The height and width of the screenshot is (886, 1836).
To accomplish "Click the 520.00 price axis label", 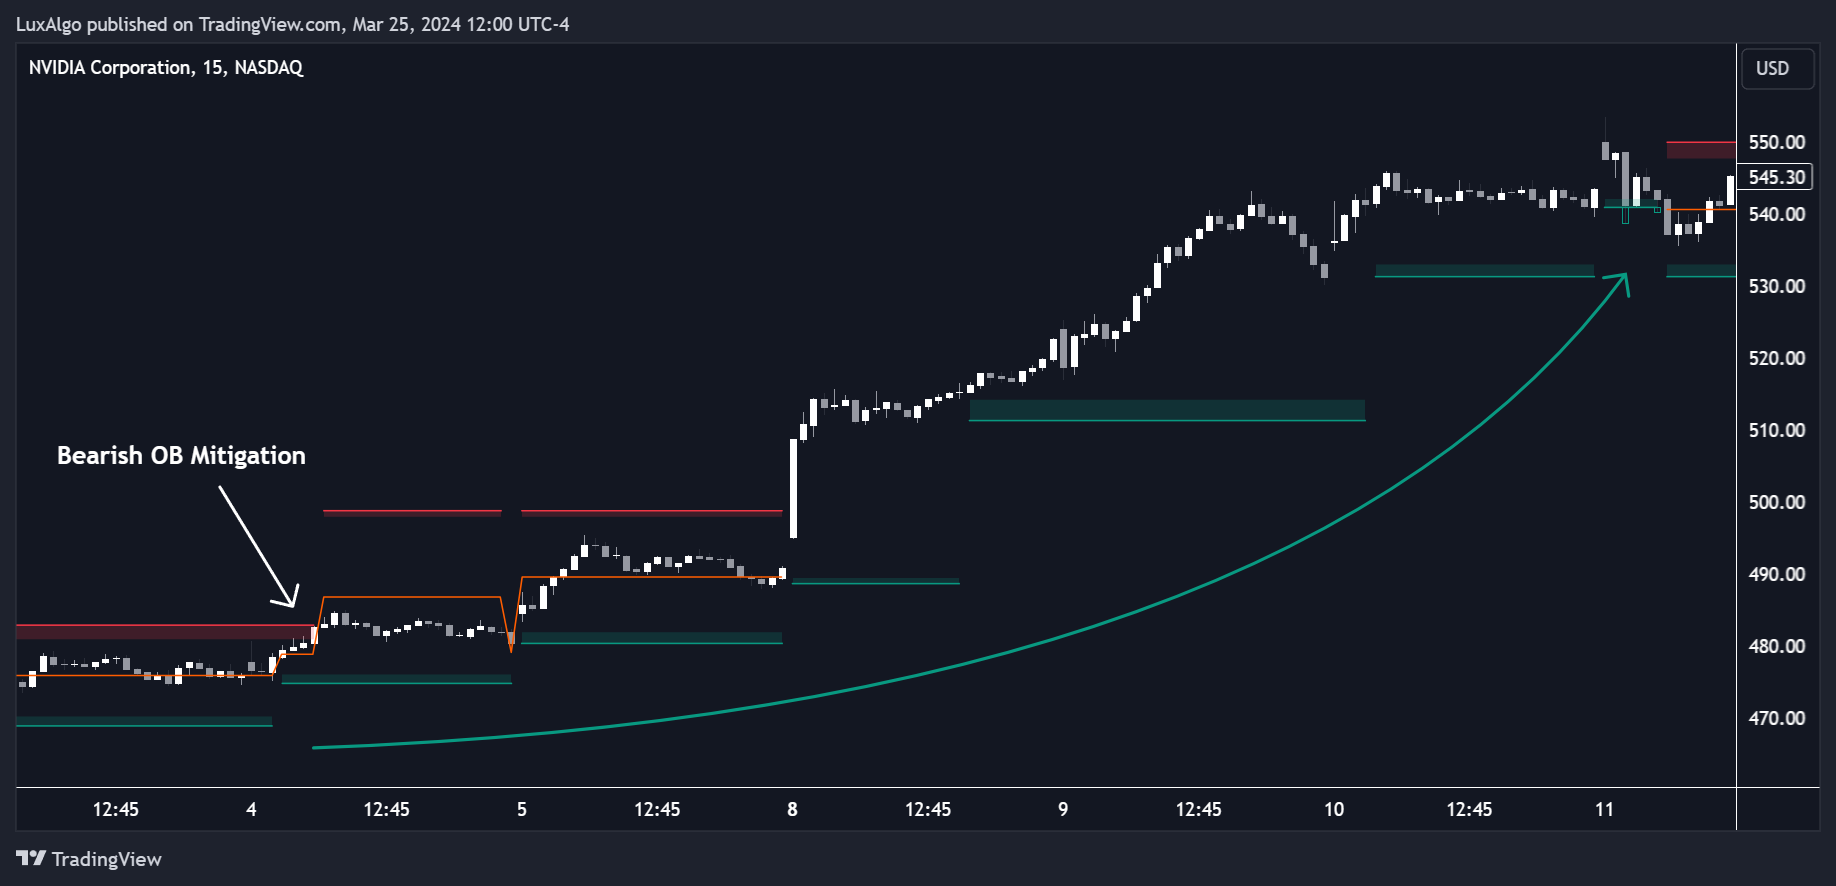I will [x=1776, y=358].
